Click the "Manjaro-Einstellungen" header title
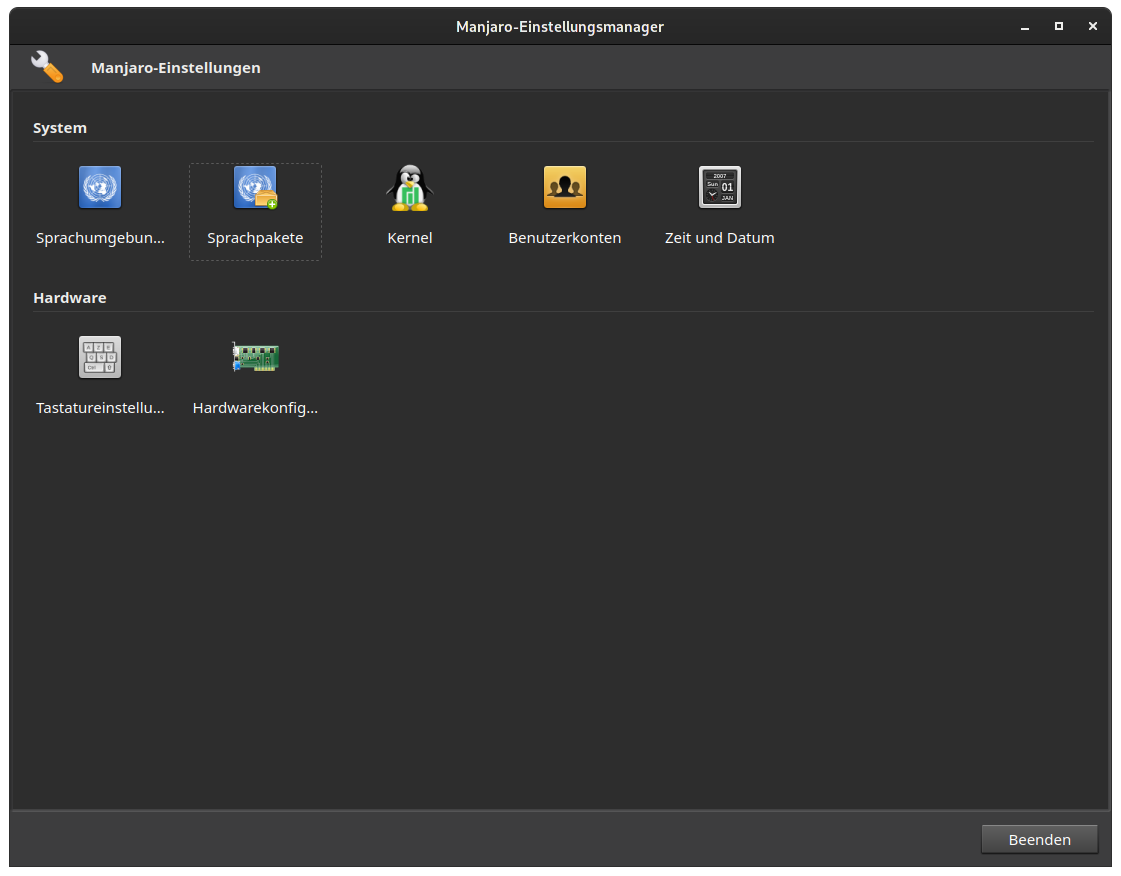1121x876 pixels. tap(176, 68)
